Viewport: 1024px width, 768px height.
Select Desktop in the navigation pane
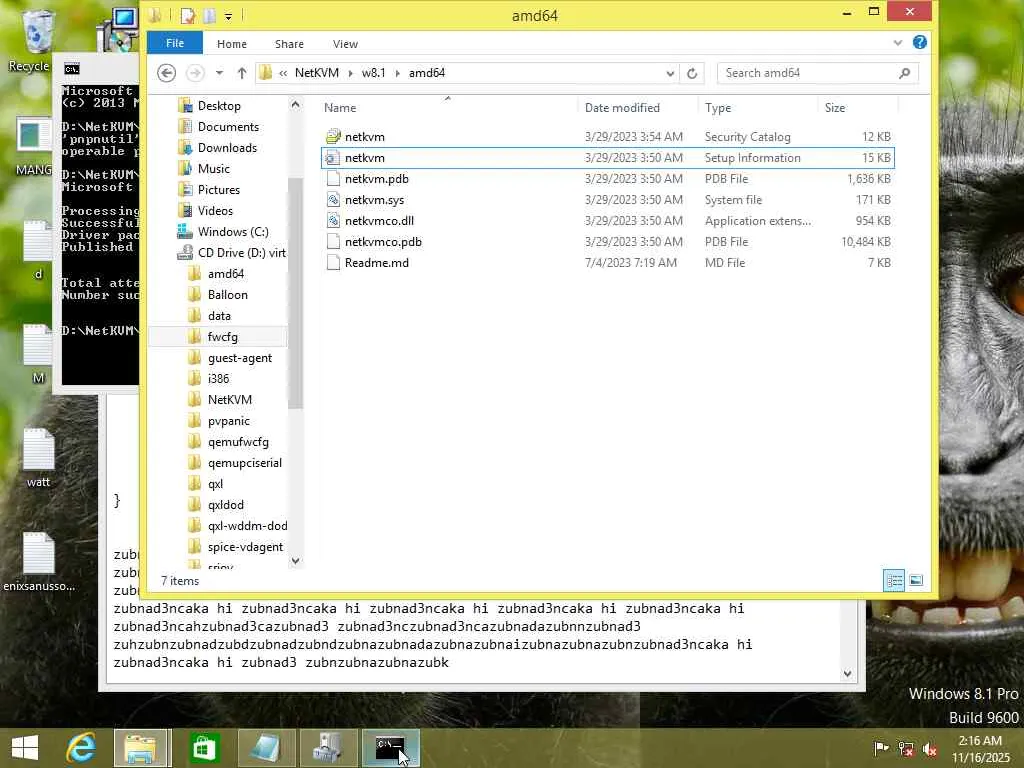[x=219, y=106]
